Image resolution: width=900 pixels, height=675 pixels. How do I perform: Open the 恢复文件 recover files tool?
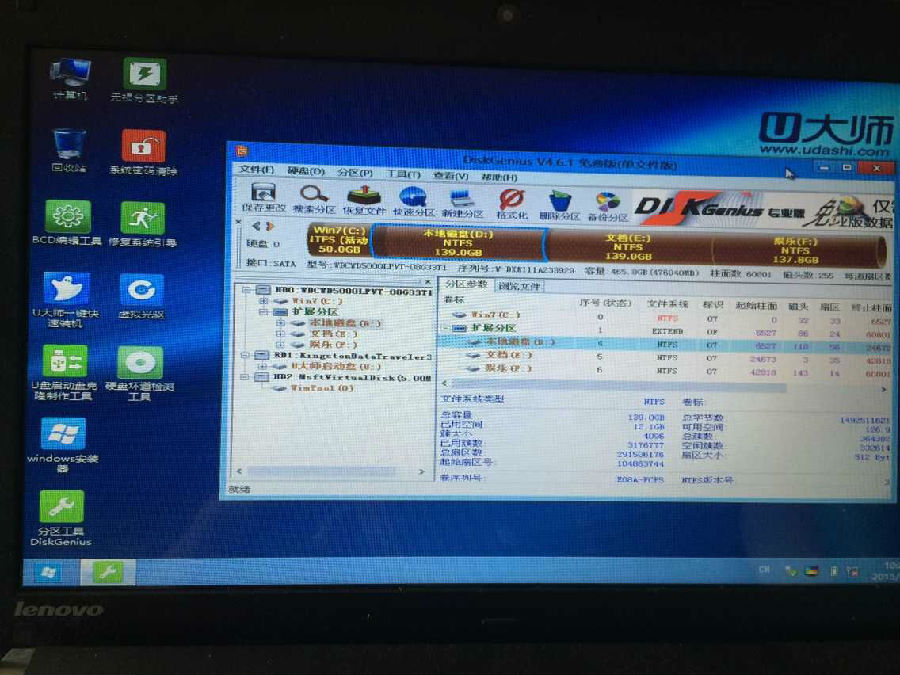point(364,200)
